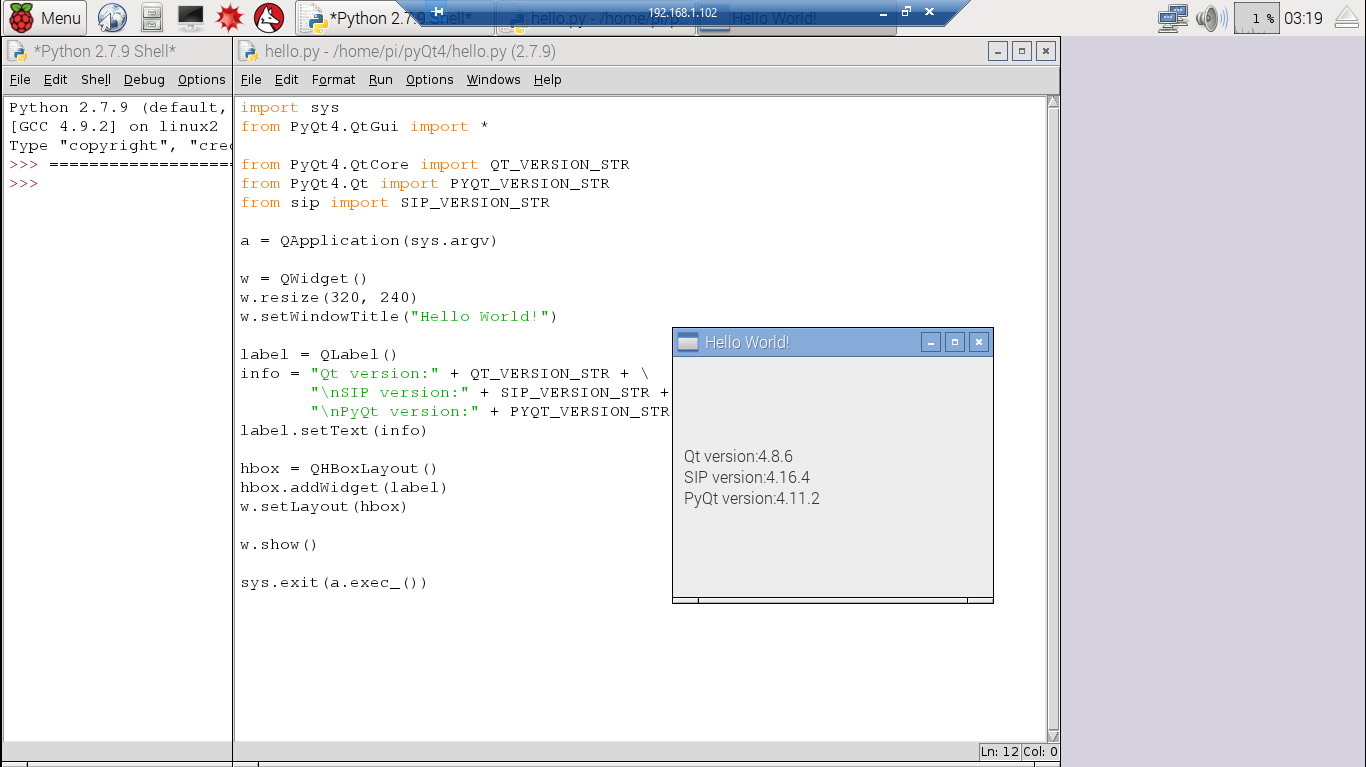Open the Shell menu

click(x=95, y=79)
